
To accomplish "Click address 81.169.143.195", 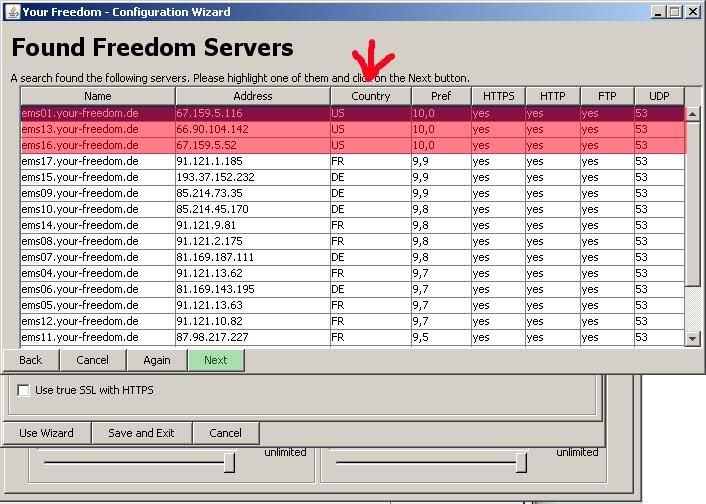I will point(215,289).
